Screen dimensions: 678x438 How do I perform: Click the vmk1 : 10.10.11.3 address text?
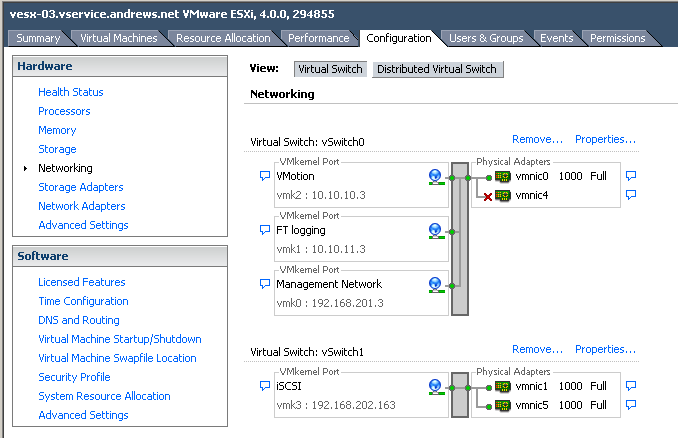[x=321, y=249]
